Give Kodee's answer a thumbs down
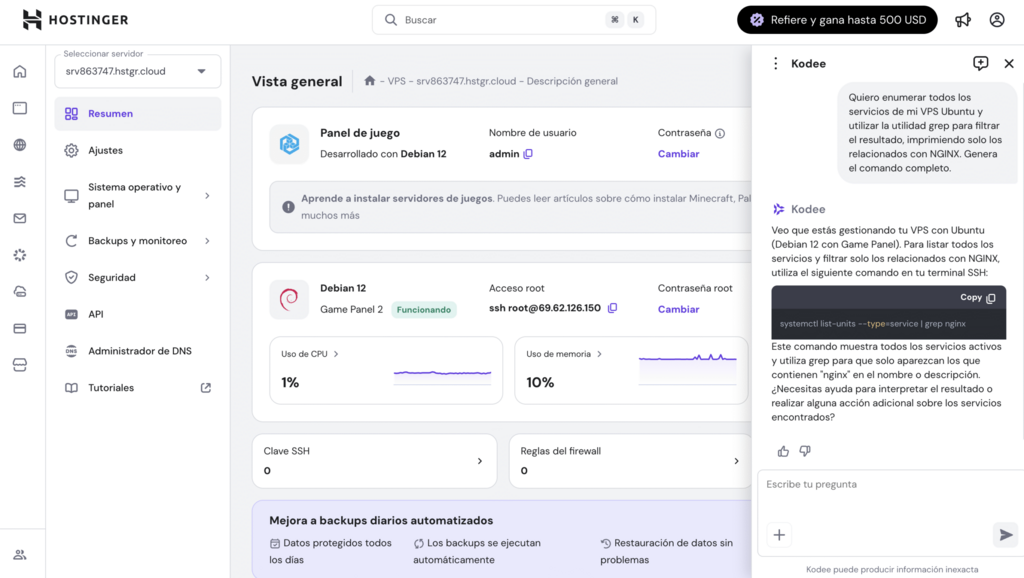 coord(805,451)
